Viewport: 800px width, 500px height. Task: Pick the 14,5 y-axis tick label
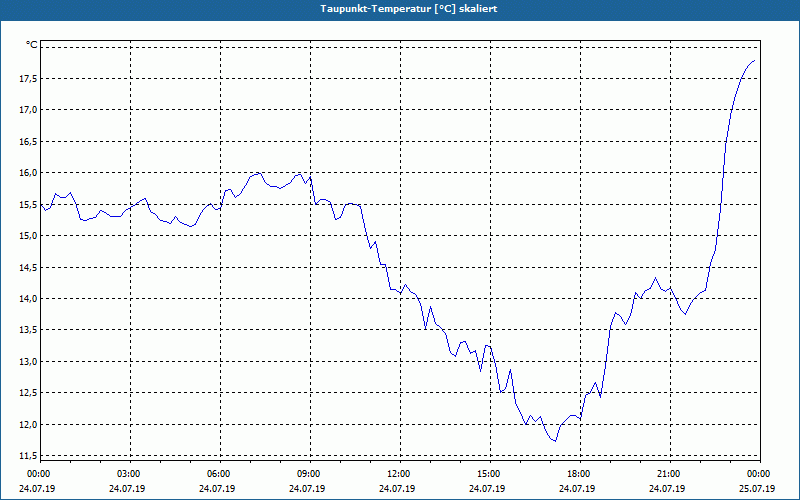point(29,267)
